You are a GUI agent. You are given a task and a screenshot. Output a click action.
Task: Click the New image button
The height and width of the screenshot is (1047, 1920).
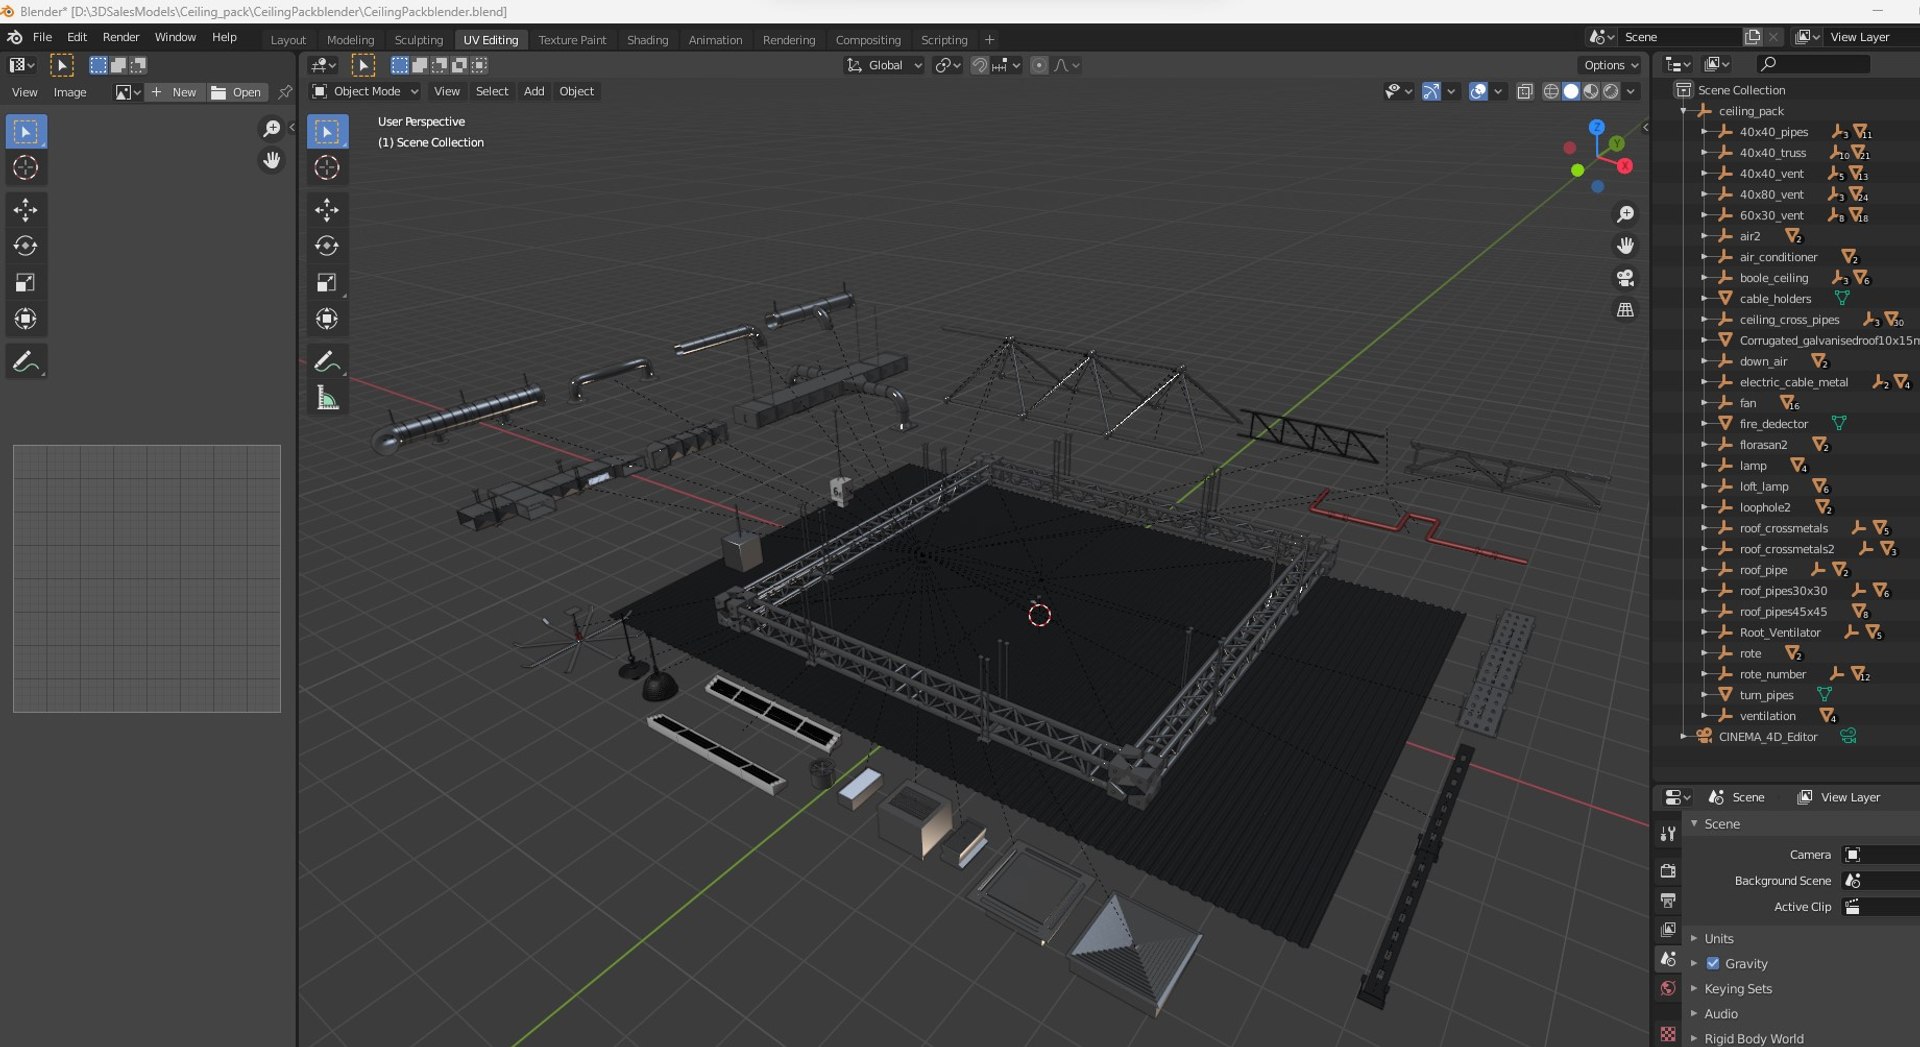174,92
